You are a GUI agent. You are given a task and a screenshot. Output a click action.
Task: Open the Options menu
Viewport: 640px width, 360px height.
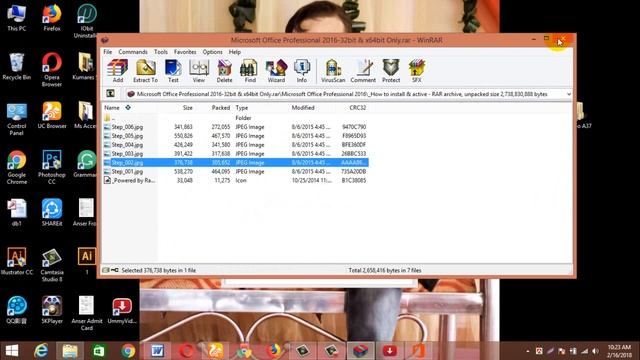point(212,52)
